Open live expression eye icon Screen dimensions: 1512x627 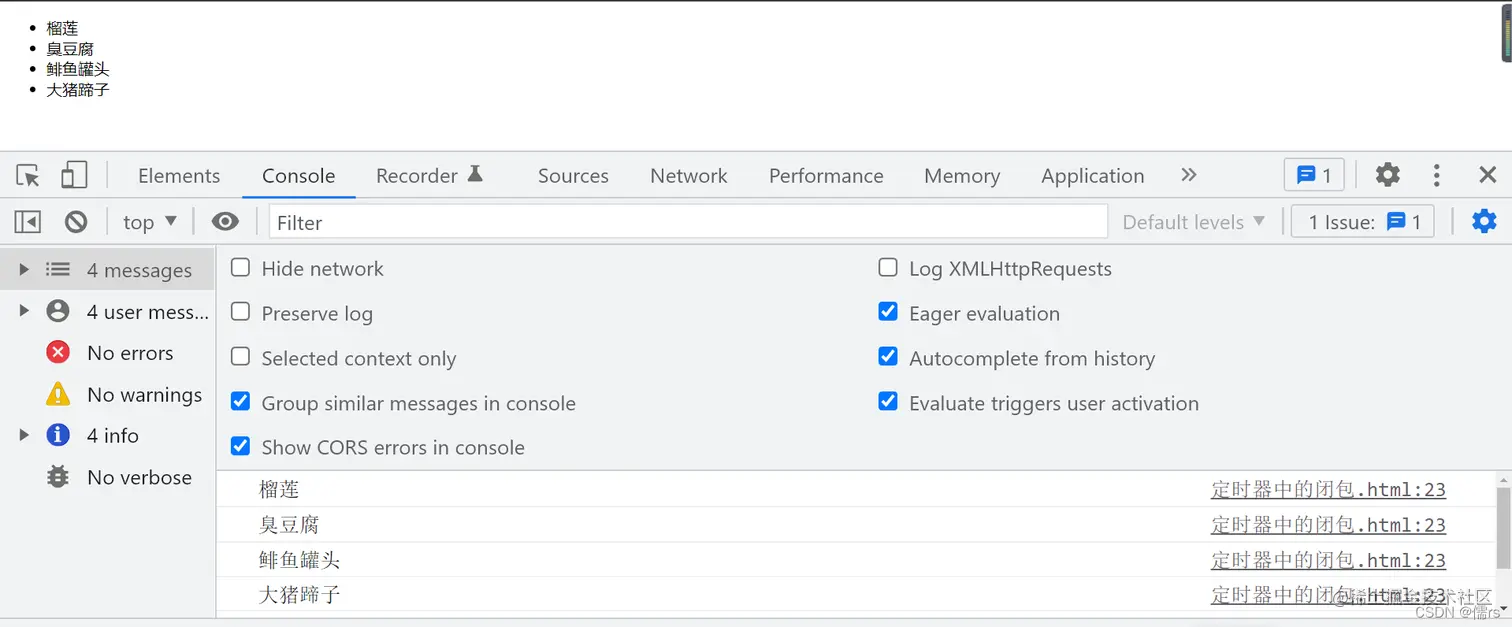226,222
